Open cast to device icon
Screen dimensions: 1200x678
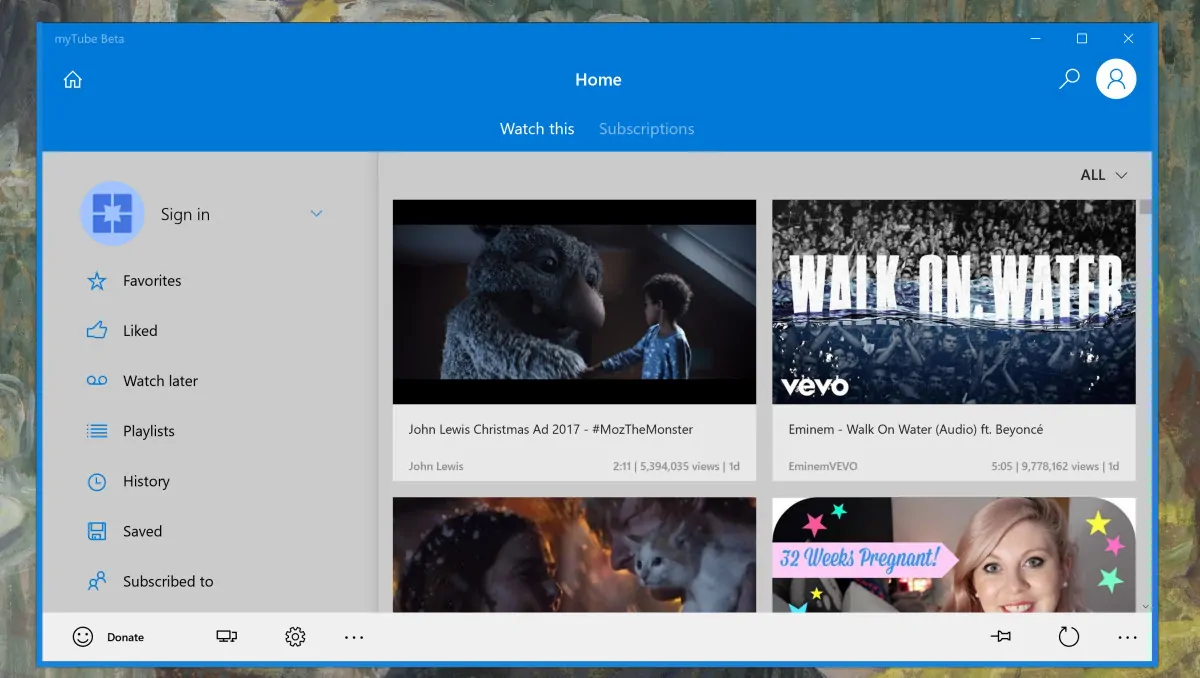tap(227, 637)
